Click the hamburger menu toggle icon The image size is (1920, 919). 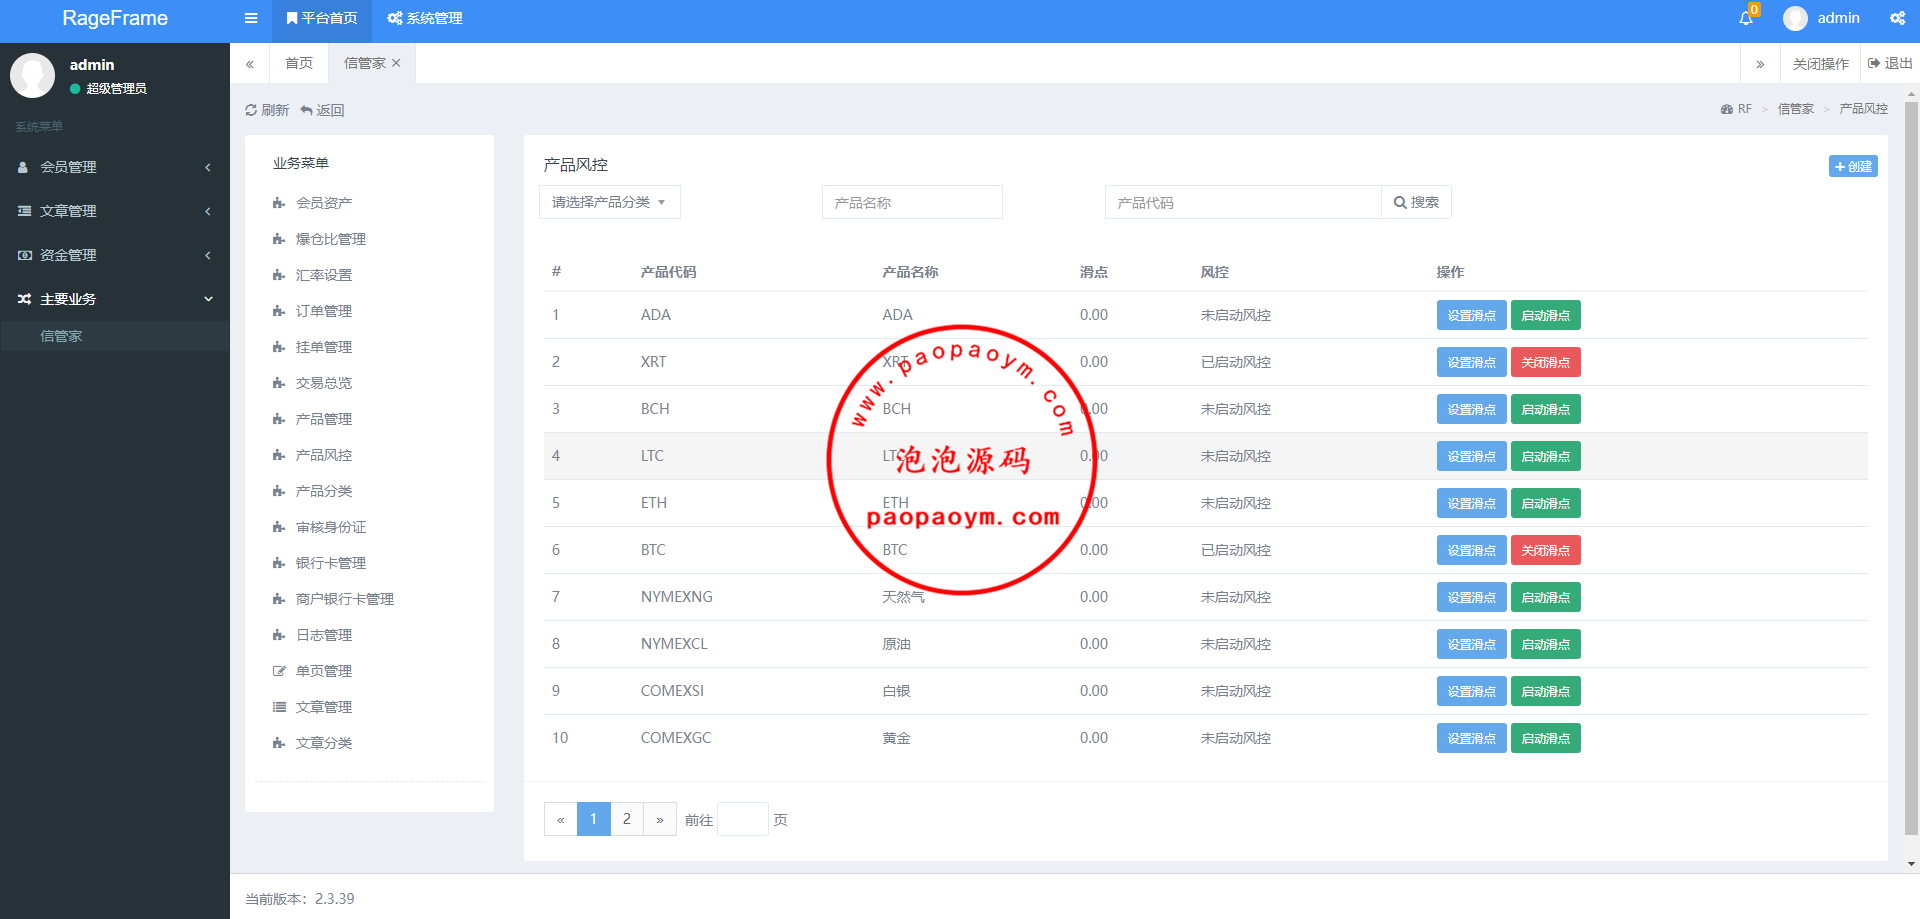pyautogui.click(x=251, y=18)
